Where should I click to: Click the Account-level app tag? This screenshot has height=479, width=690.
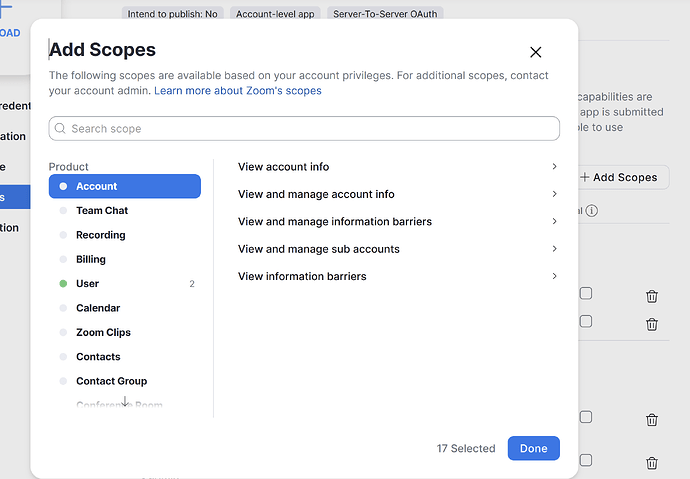pyautogui.click(x=275, y=14)
